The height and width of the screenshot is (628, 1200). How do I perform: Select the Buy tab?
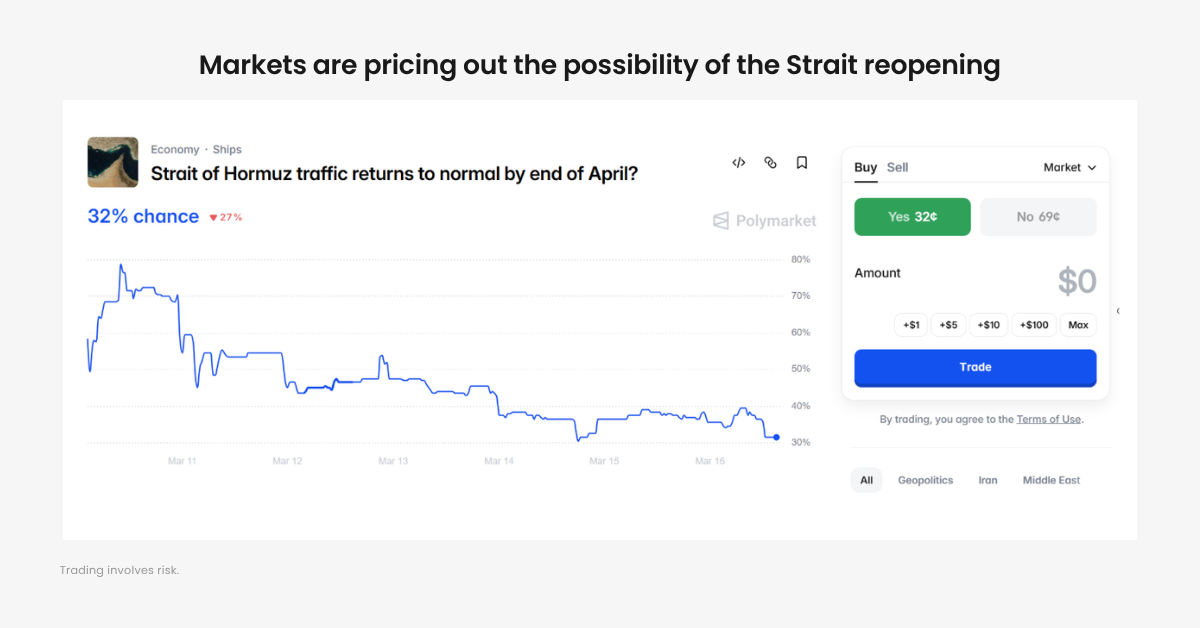(864, 167)
